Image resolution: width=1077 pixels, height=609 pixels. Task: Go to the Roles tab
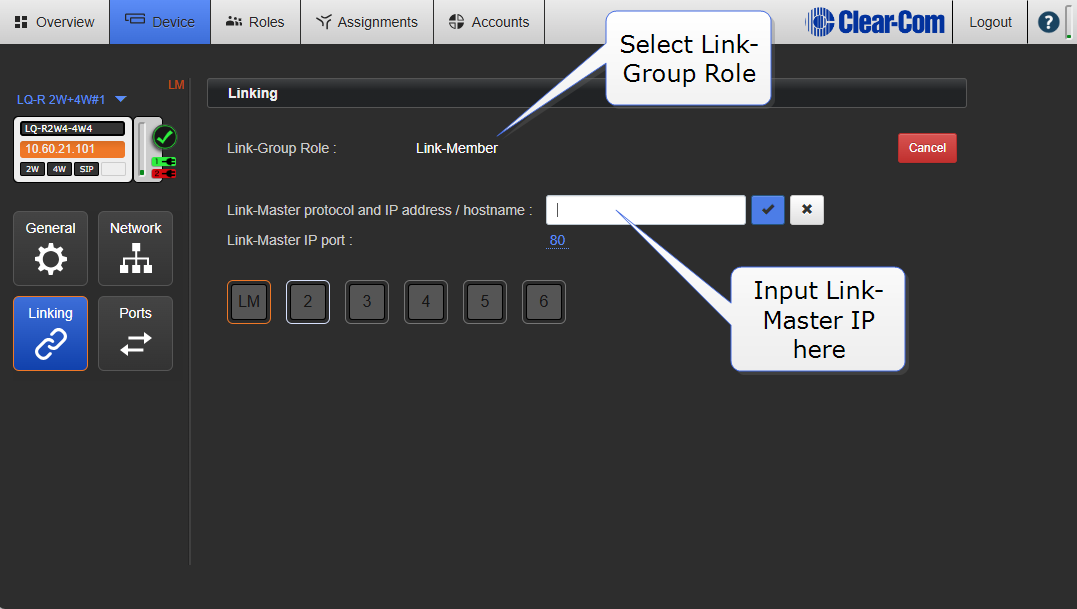point(255,22)
